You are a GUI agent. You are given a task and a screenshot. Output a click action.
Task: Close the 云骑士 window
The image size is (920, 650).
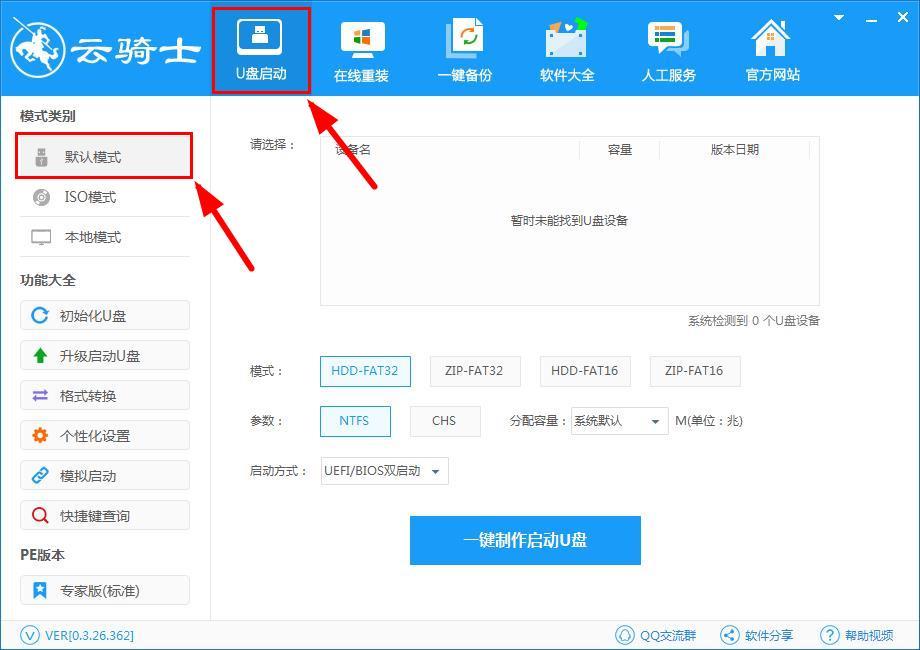coord(903,18)
